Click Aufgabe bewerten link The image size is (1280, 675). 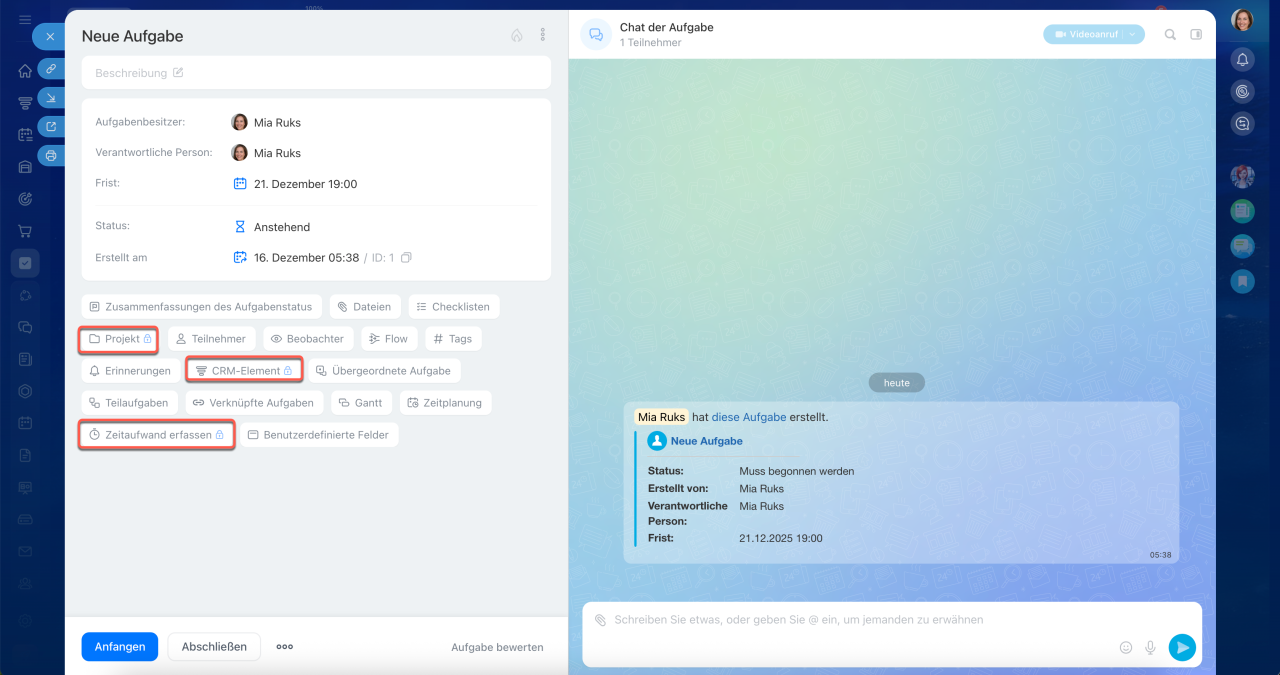point(497,648)
